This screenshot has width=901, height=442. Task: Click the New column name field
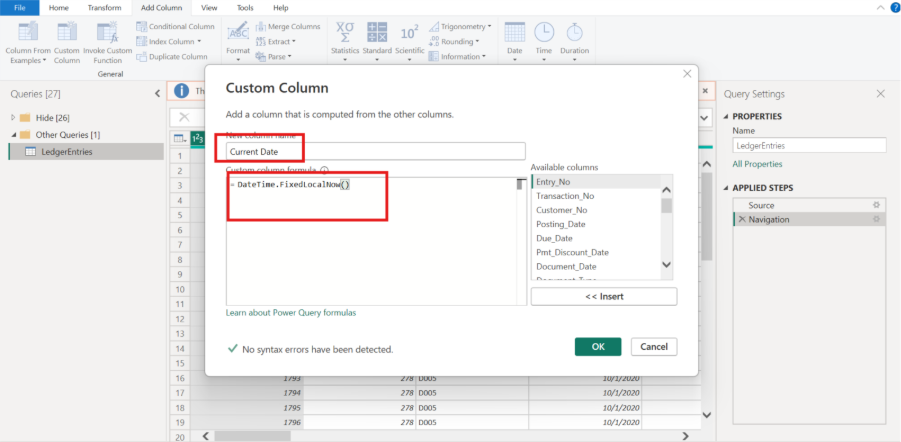click(x=375, y=151)
